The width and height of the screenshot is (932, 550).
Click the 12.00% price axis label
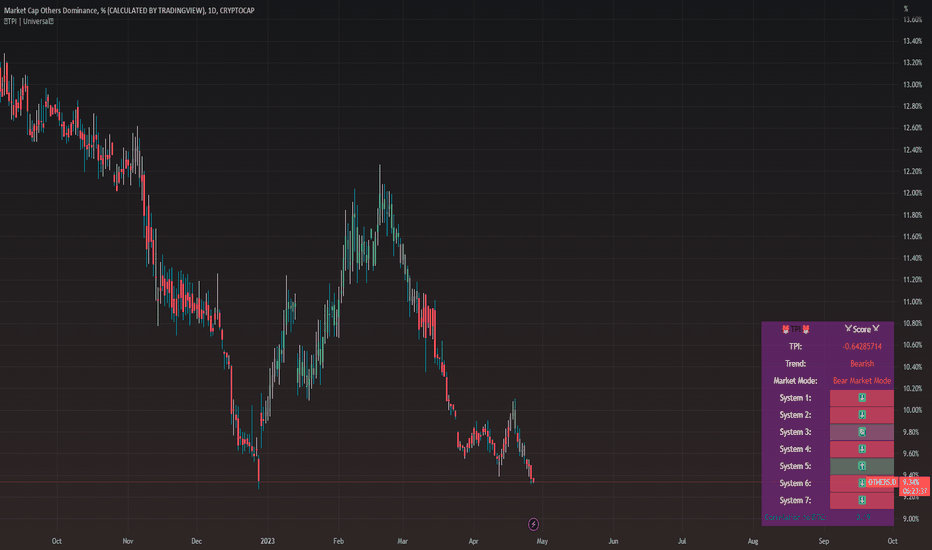pyautogui.click(x=912, y=193)
